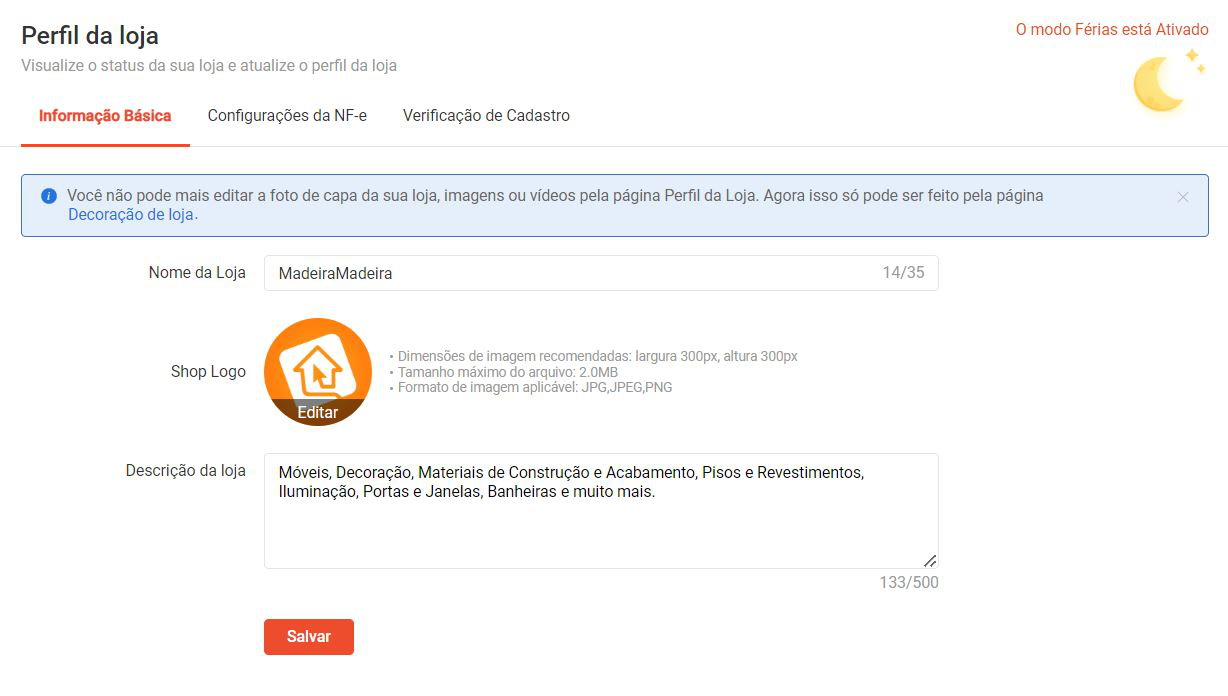Click inside the Descrição da loja textarea
Image resolution: width=1228 pixels, height=696 pixels.
(x=601, y=511)
